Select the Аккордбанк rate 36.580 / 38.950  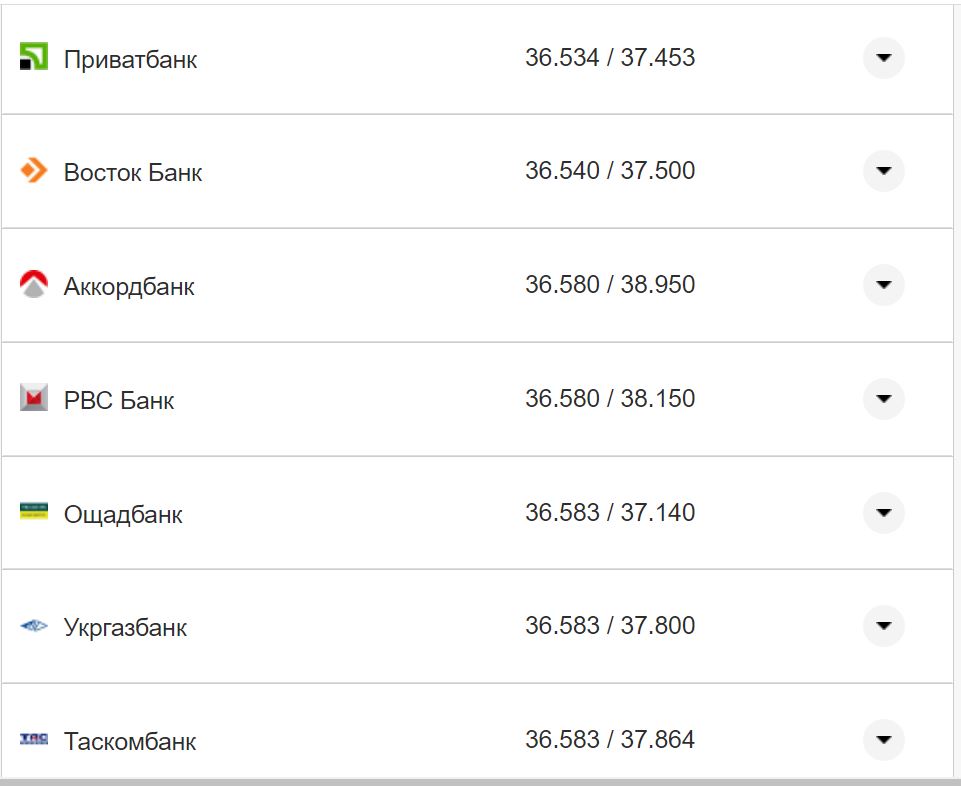click(x=609, y=285)
